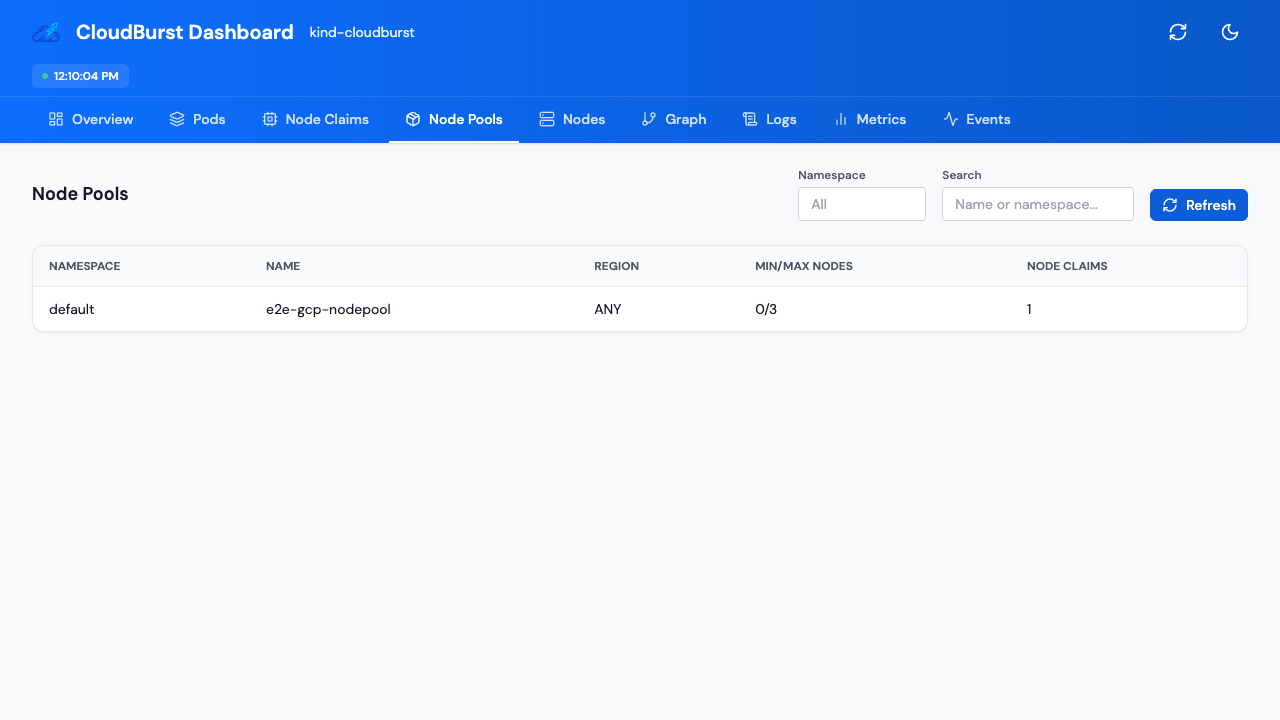Click the kind-cloudburst cluster name
The height and width of the screenshot is (720, 1280).
[362, 32]
